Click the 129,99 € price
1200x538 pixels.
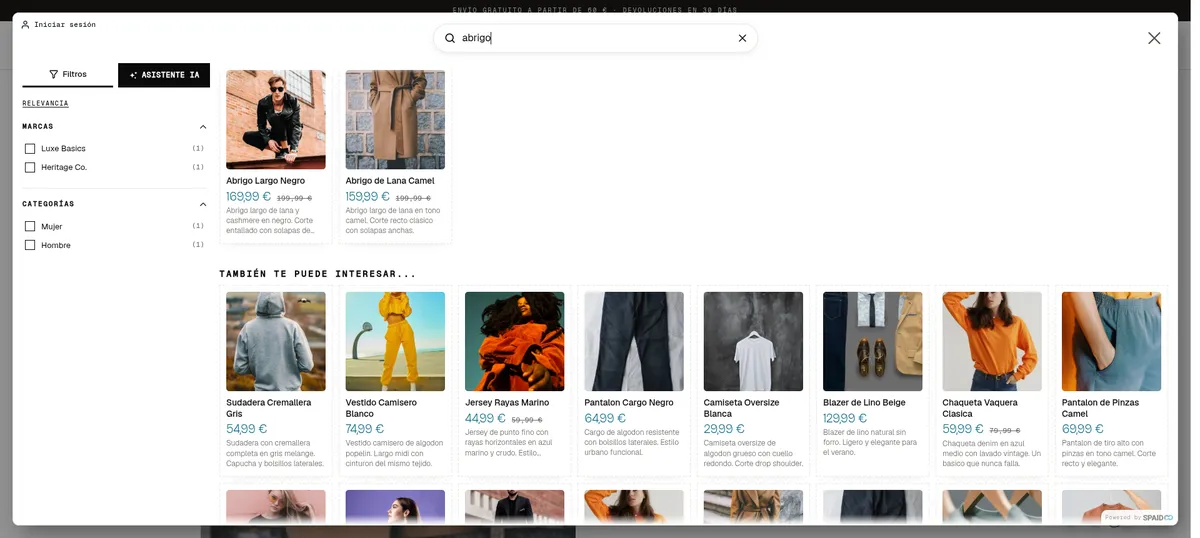click(845, 419)
